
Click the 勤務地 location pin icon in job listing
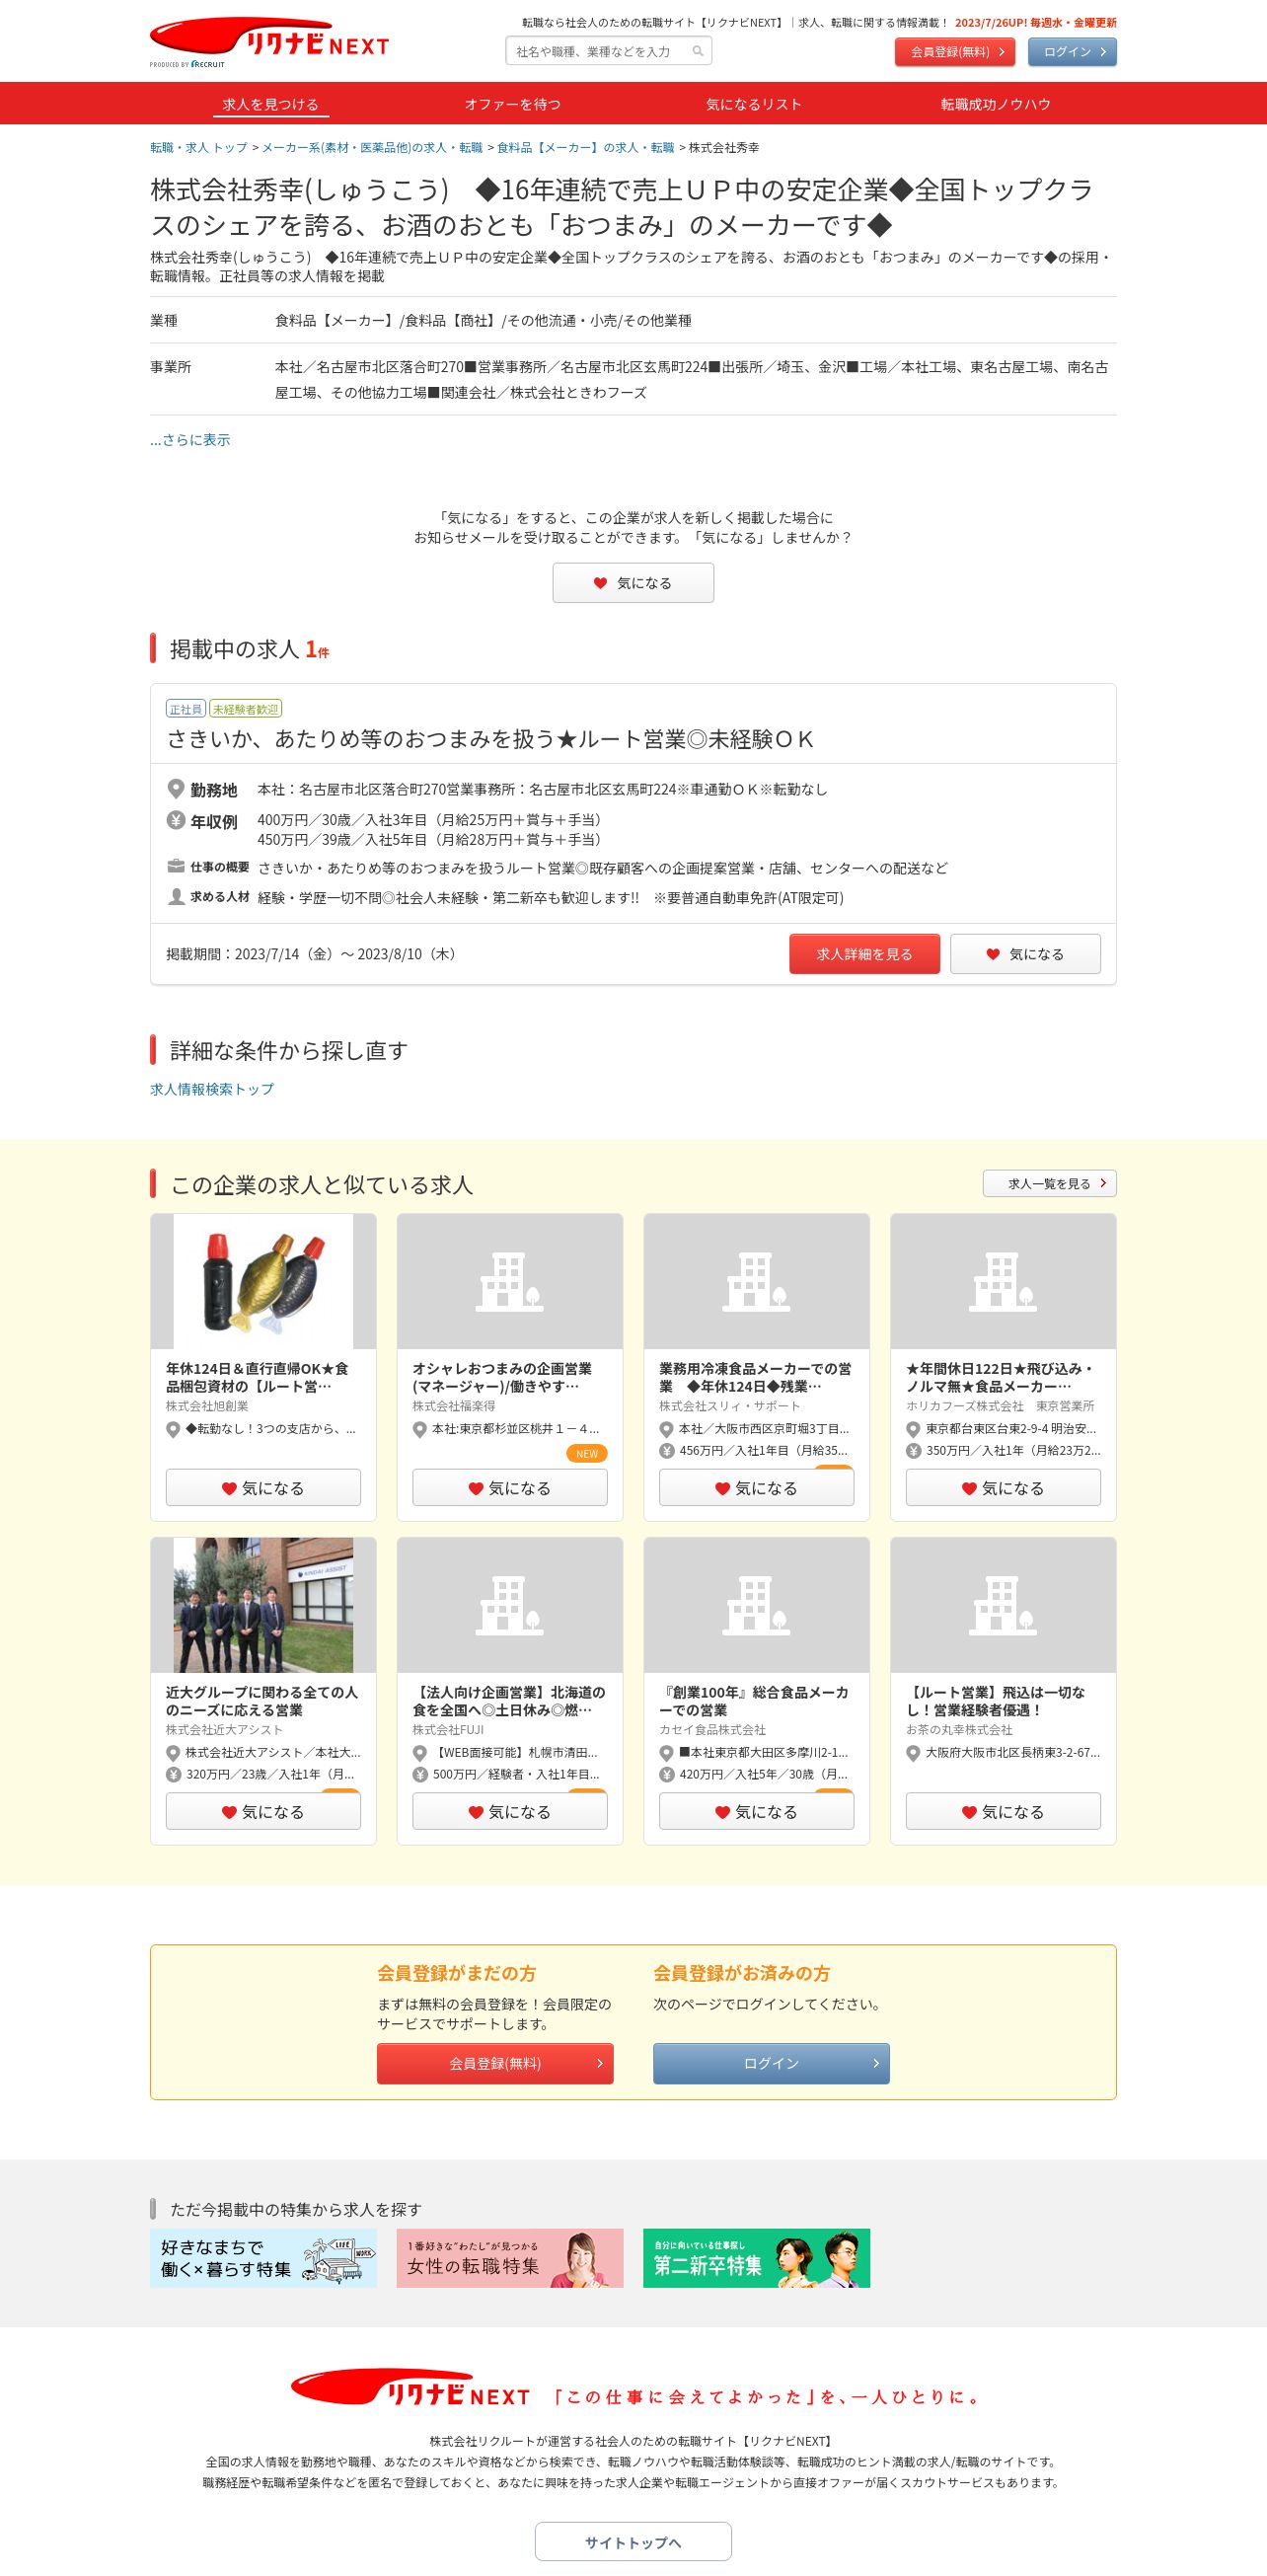tap(176, 789)
